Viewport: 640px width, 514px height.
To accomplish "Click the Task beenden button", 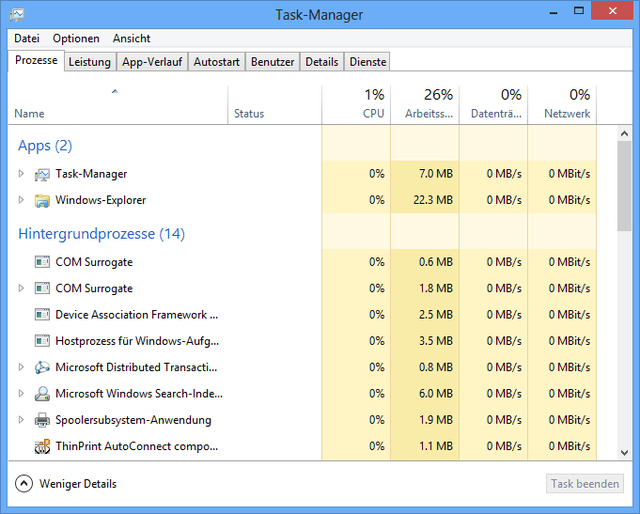I will 585,484.
